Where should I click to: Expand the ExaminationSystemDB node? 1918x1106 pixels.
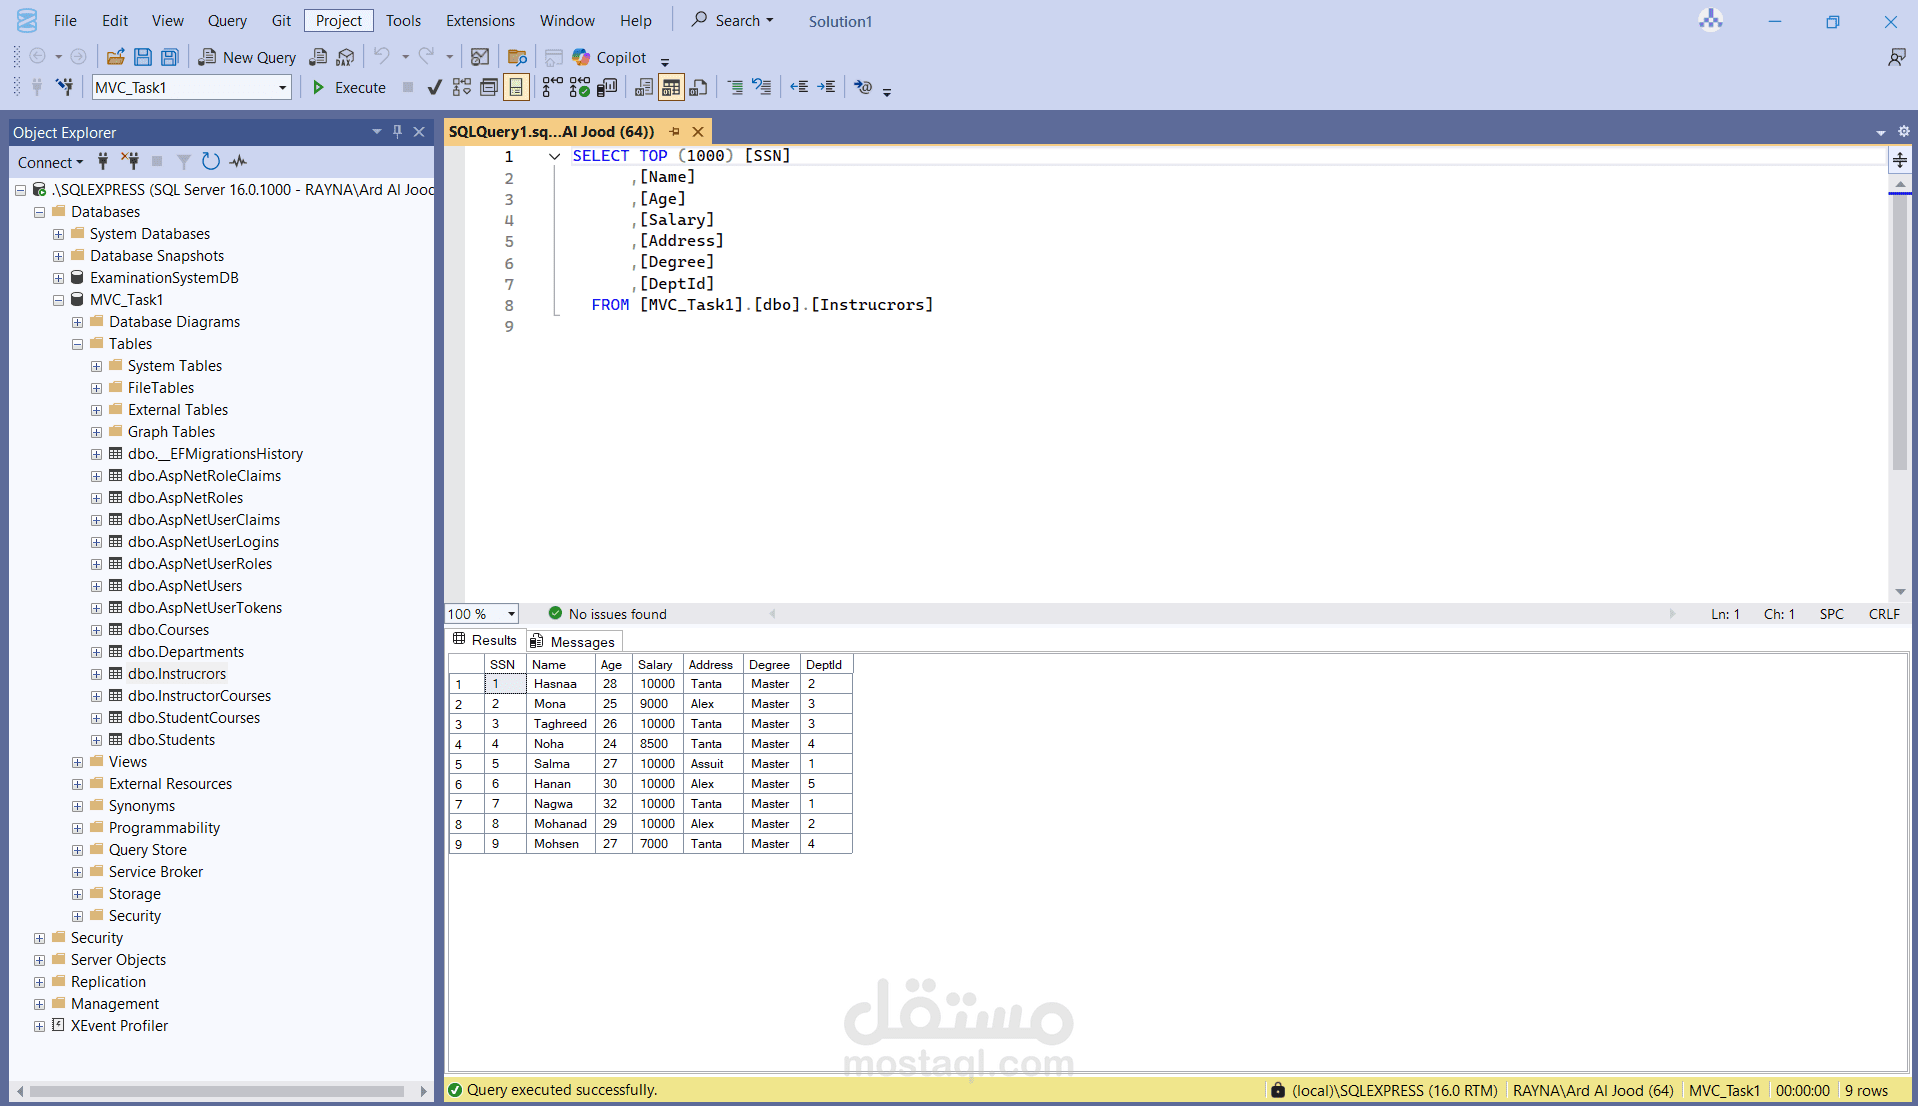[x=58, y=278]
